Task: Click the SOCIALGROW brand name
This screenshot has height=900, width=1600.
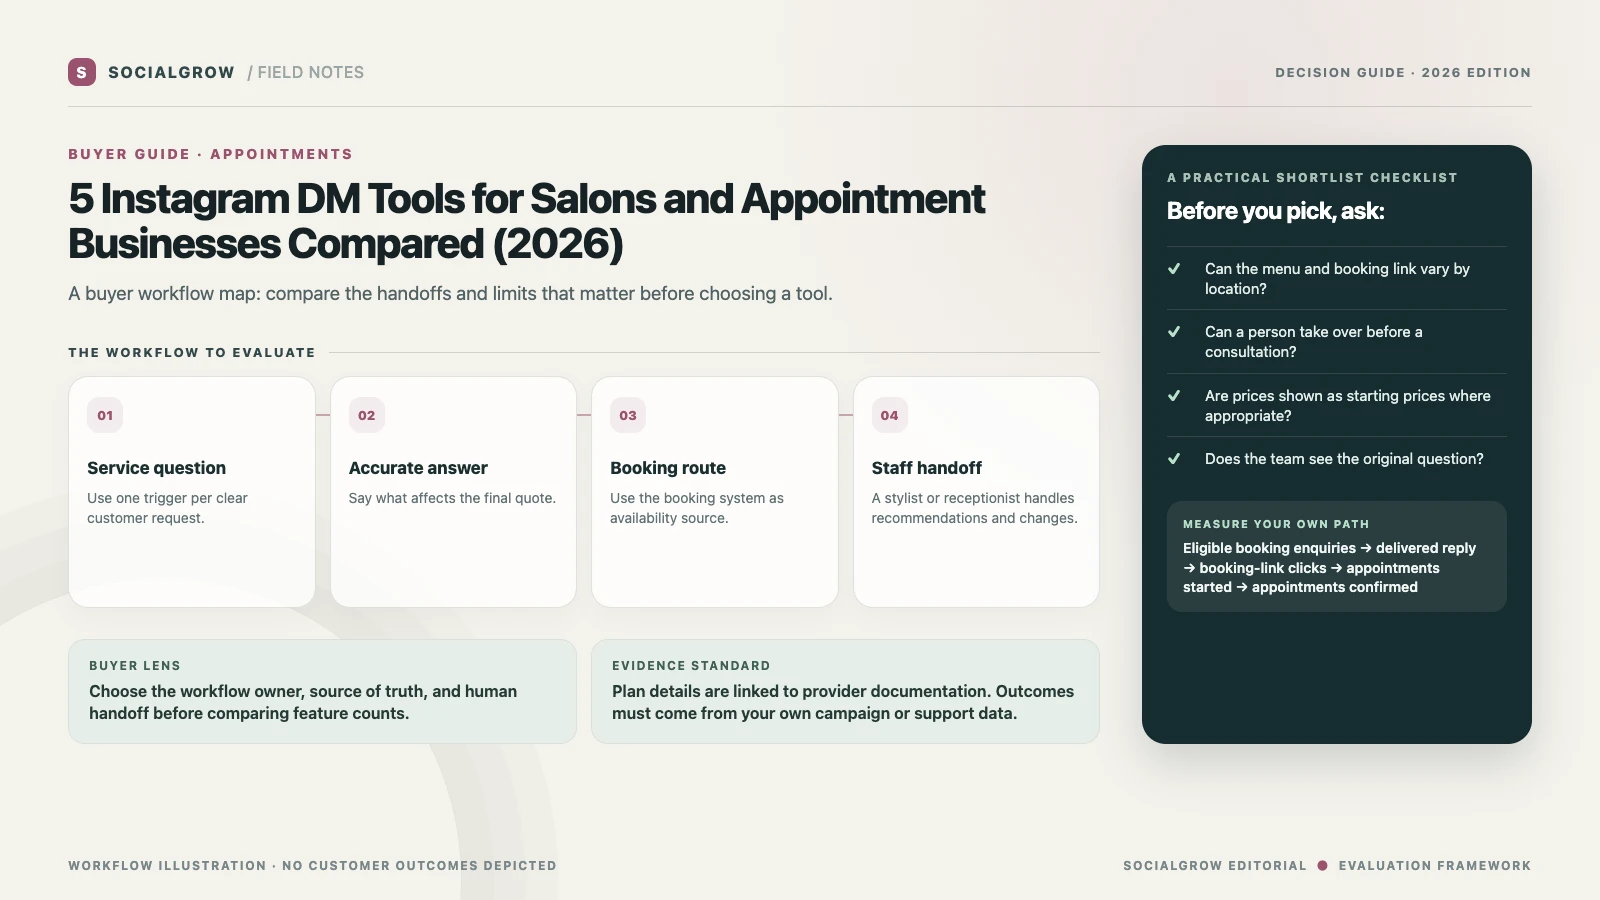Action: pyautogui.click(x=171, y=72)
